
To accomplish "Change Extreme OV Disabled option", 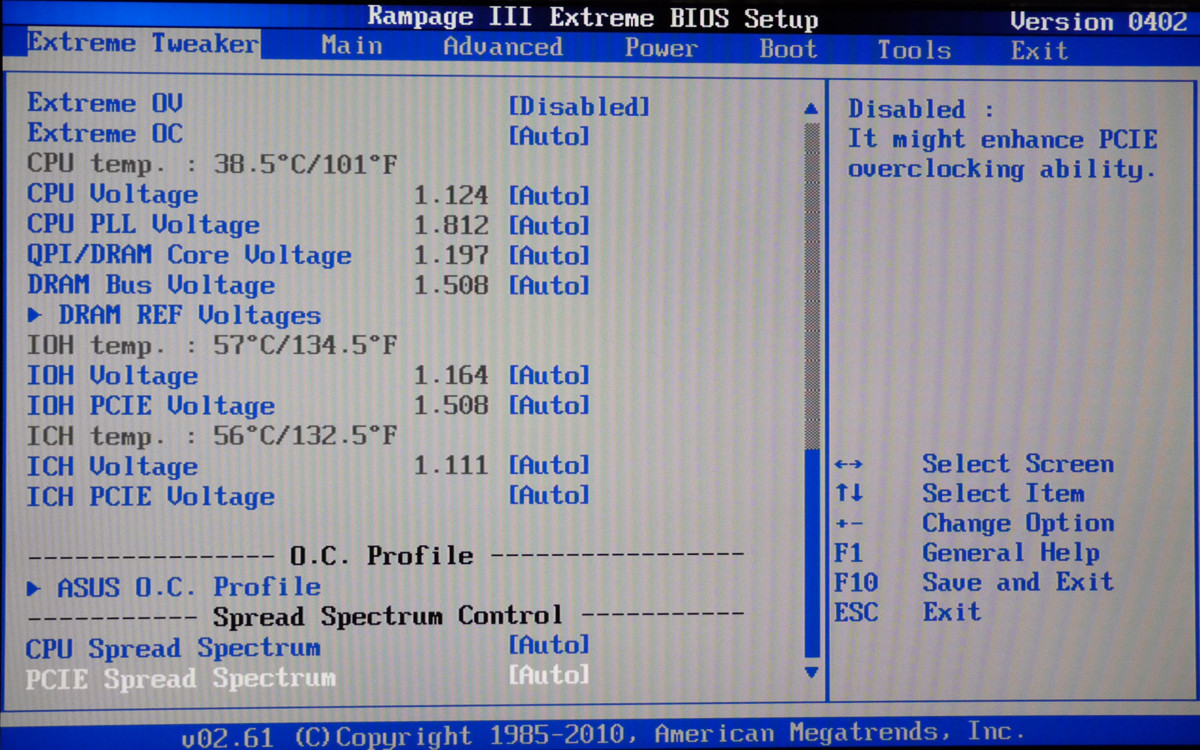I will point(579,106).
